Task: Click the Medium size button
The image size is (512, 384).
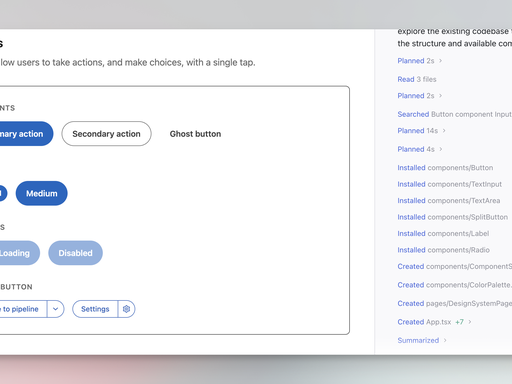Action: point(42,193)
